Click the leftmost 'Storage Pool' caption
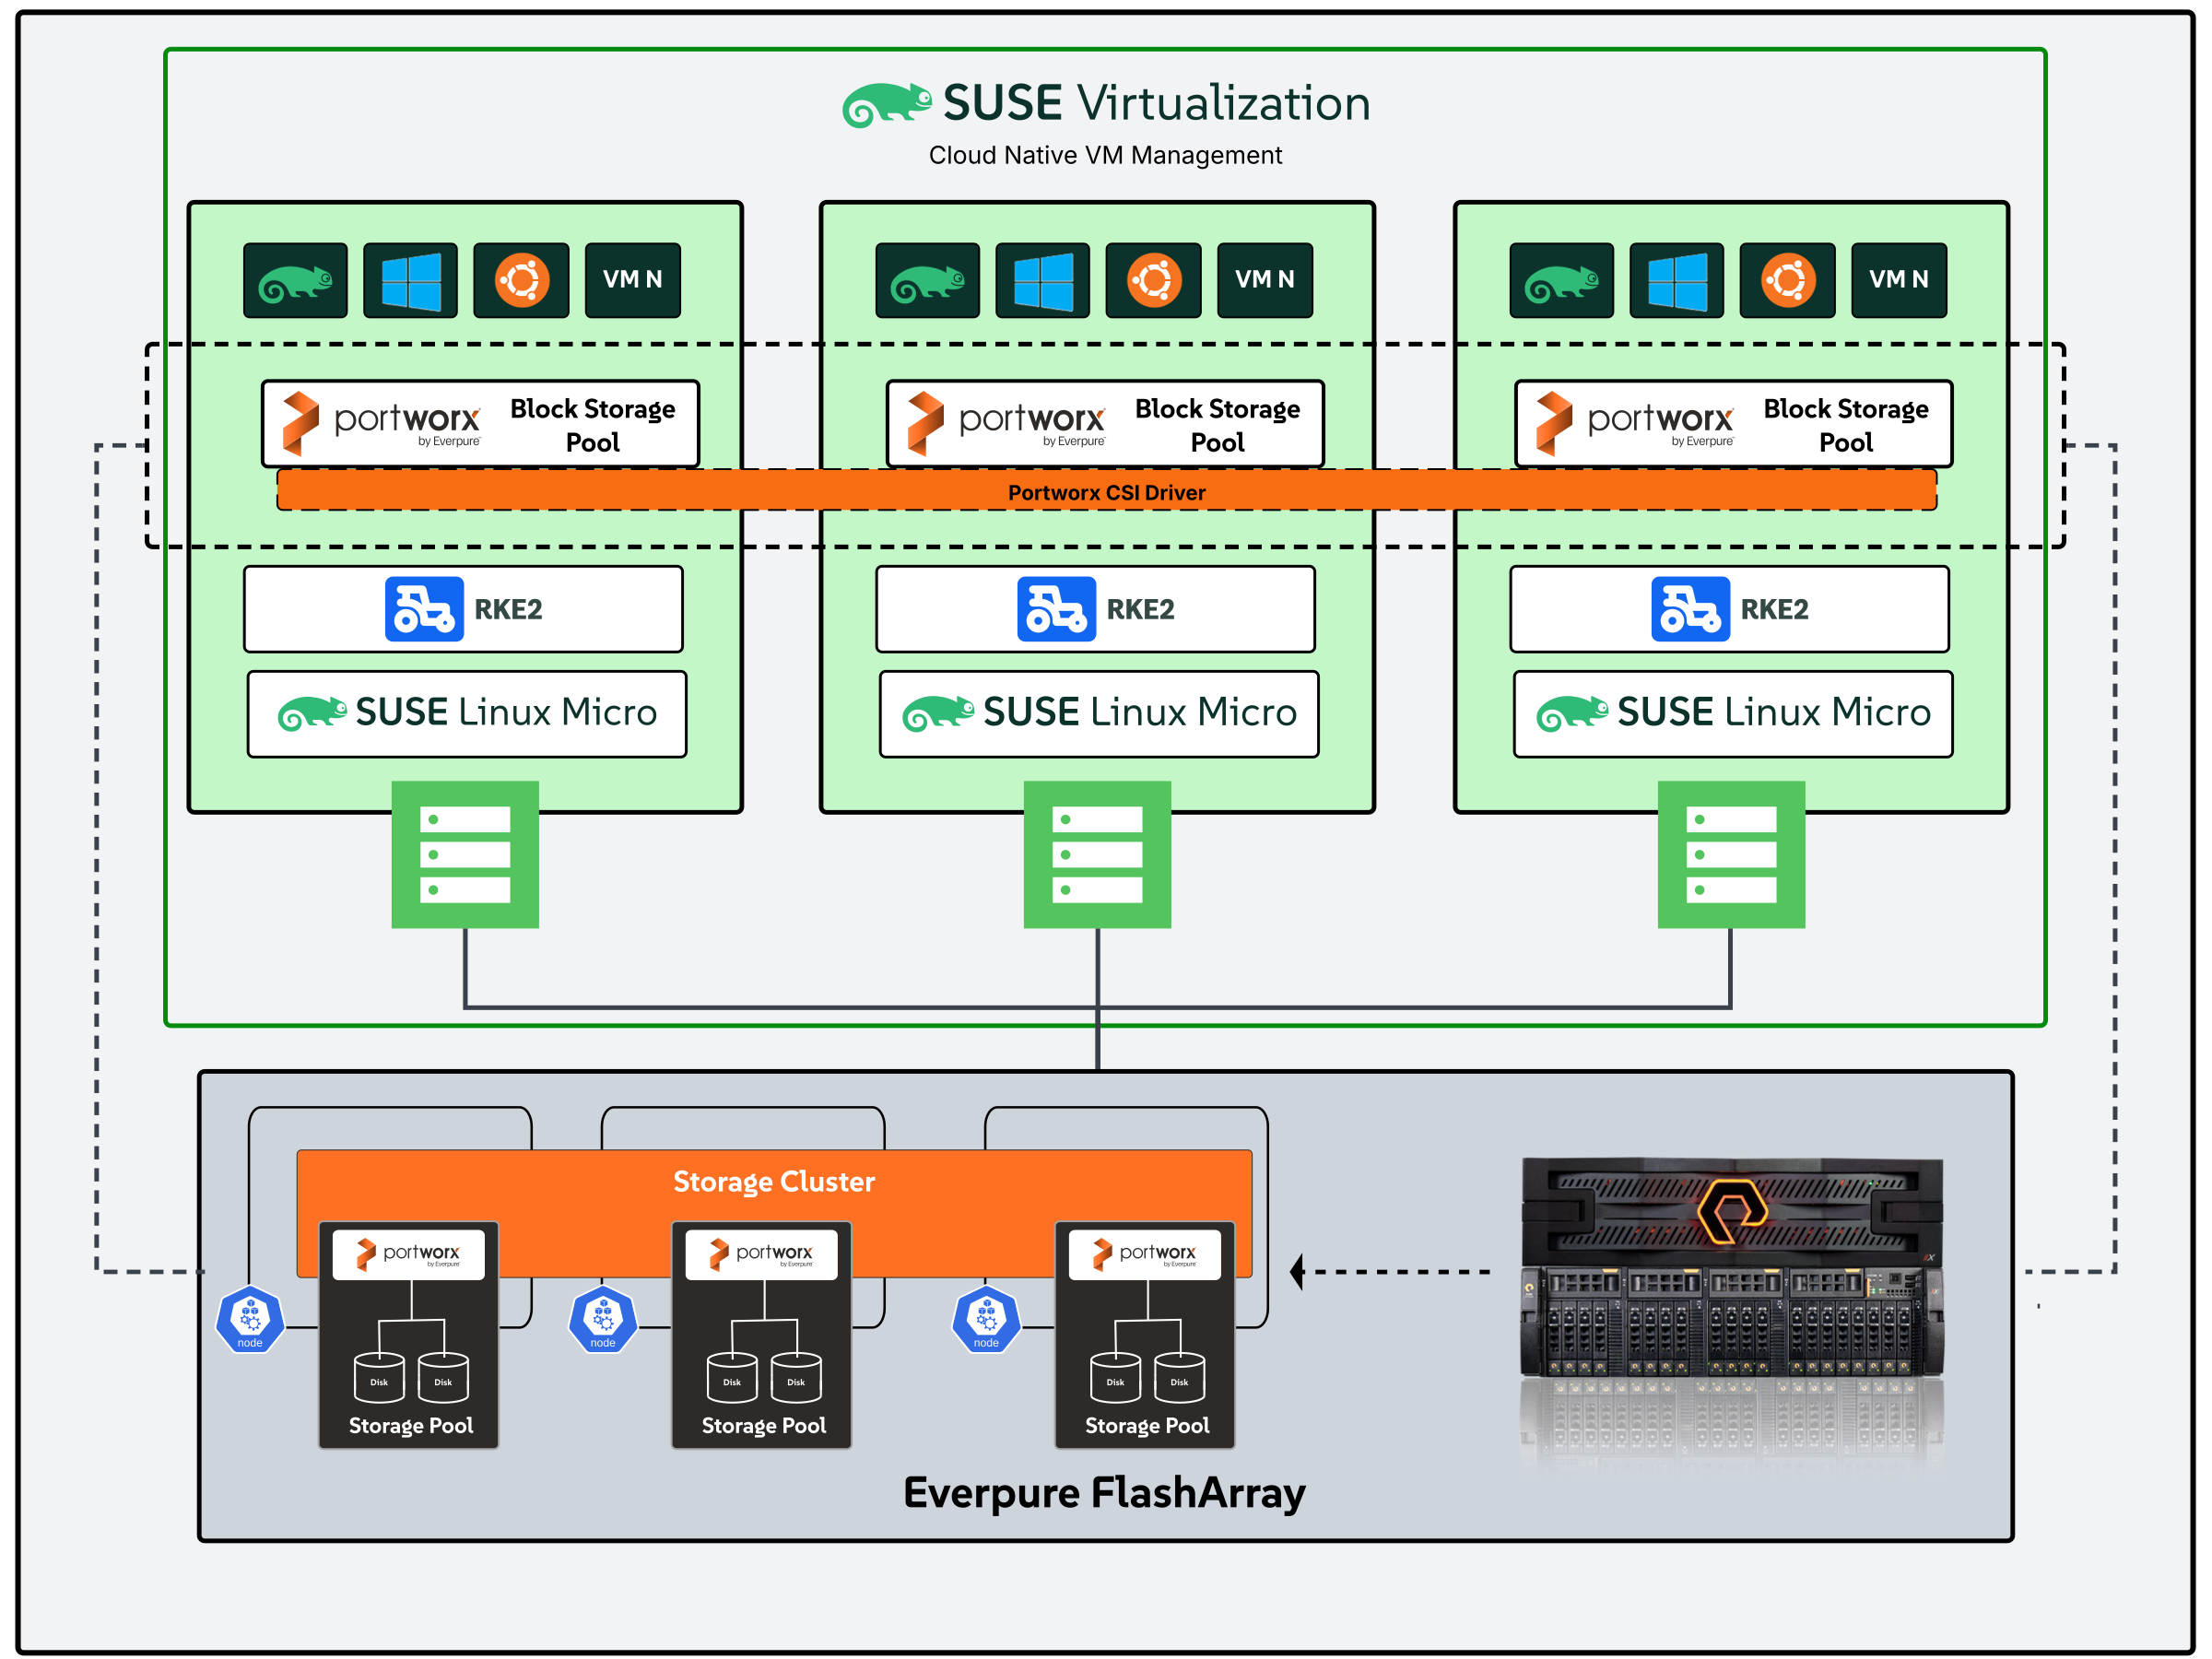Screen dimensions: 2212x1659 click(x=410, y=1425)
